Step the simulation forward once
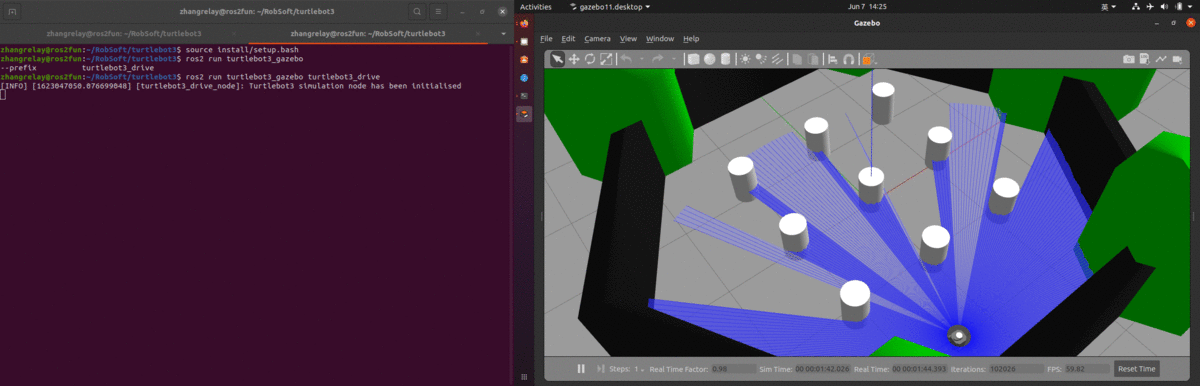Image resolution: width=1200 pixels, height=386 pixels. (x=601, y=369)
